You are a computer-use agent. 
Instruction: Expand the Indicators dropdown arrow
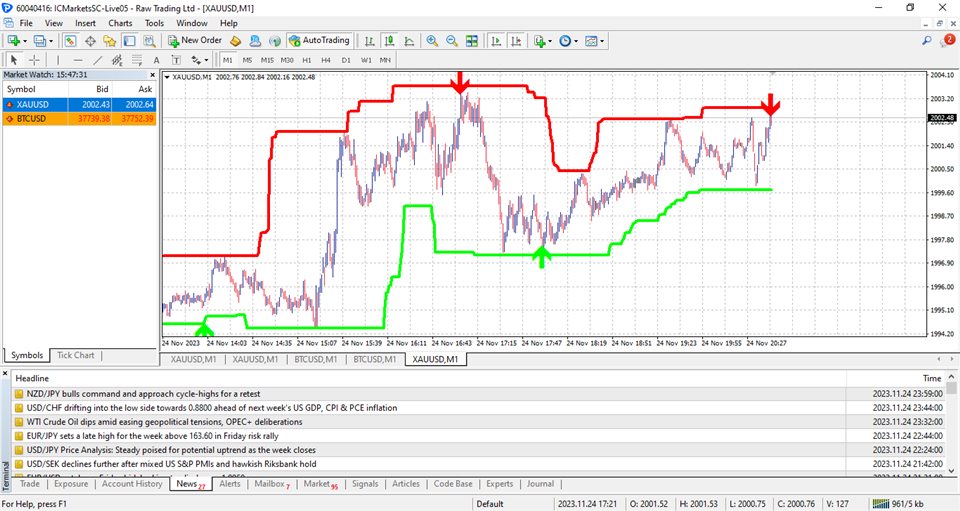click(550, 42)
